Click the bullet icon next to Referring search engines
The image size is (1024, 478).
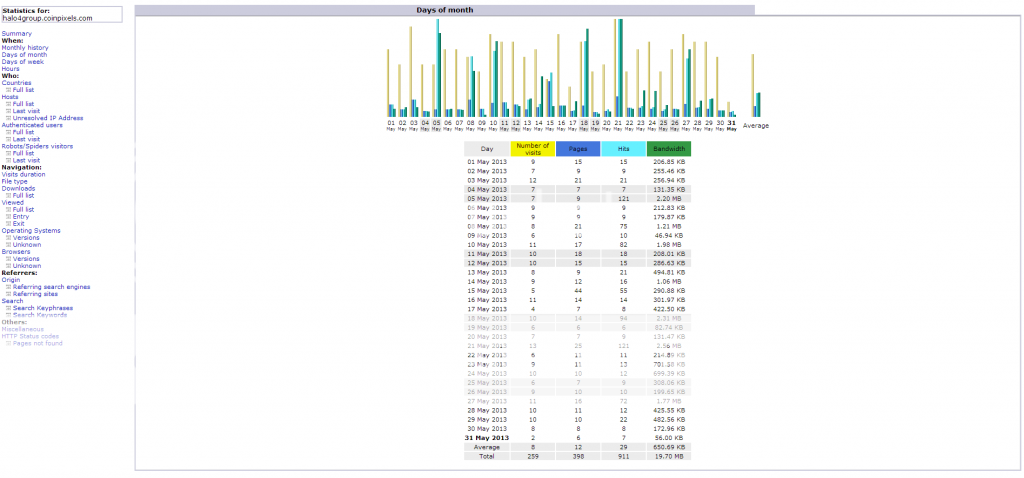pos(8,287)
